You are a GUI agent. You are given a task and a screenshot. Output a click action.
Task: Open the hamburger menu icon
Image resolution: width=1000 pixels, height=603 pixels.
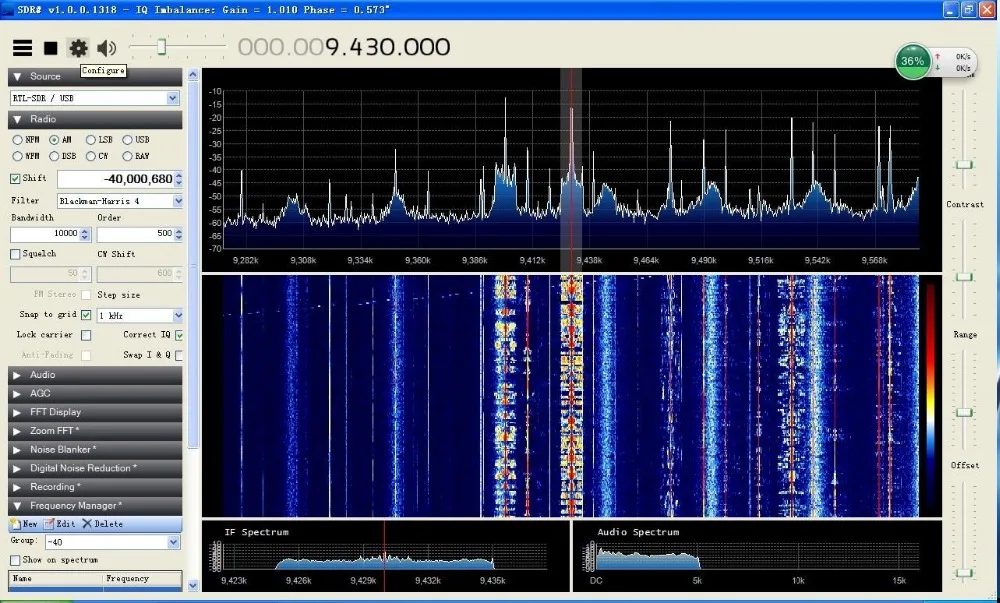[22, 47]
